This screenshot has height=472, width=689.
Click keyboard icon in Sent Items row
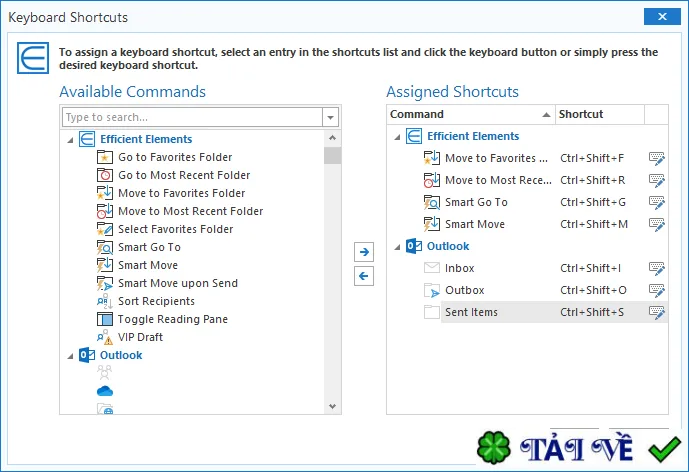[657, 312]
